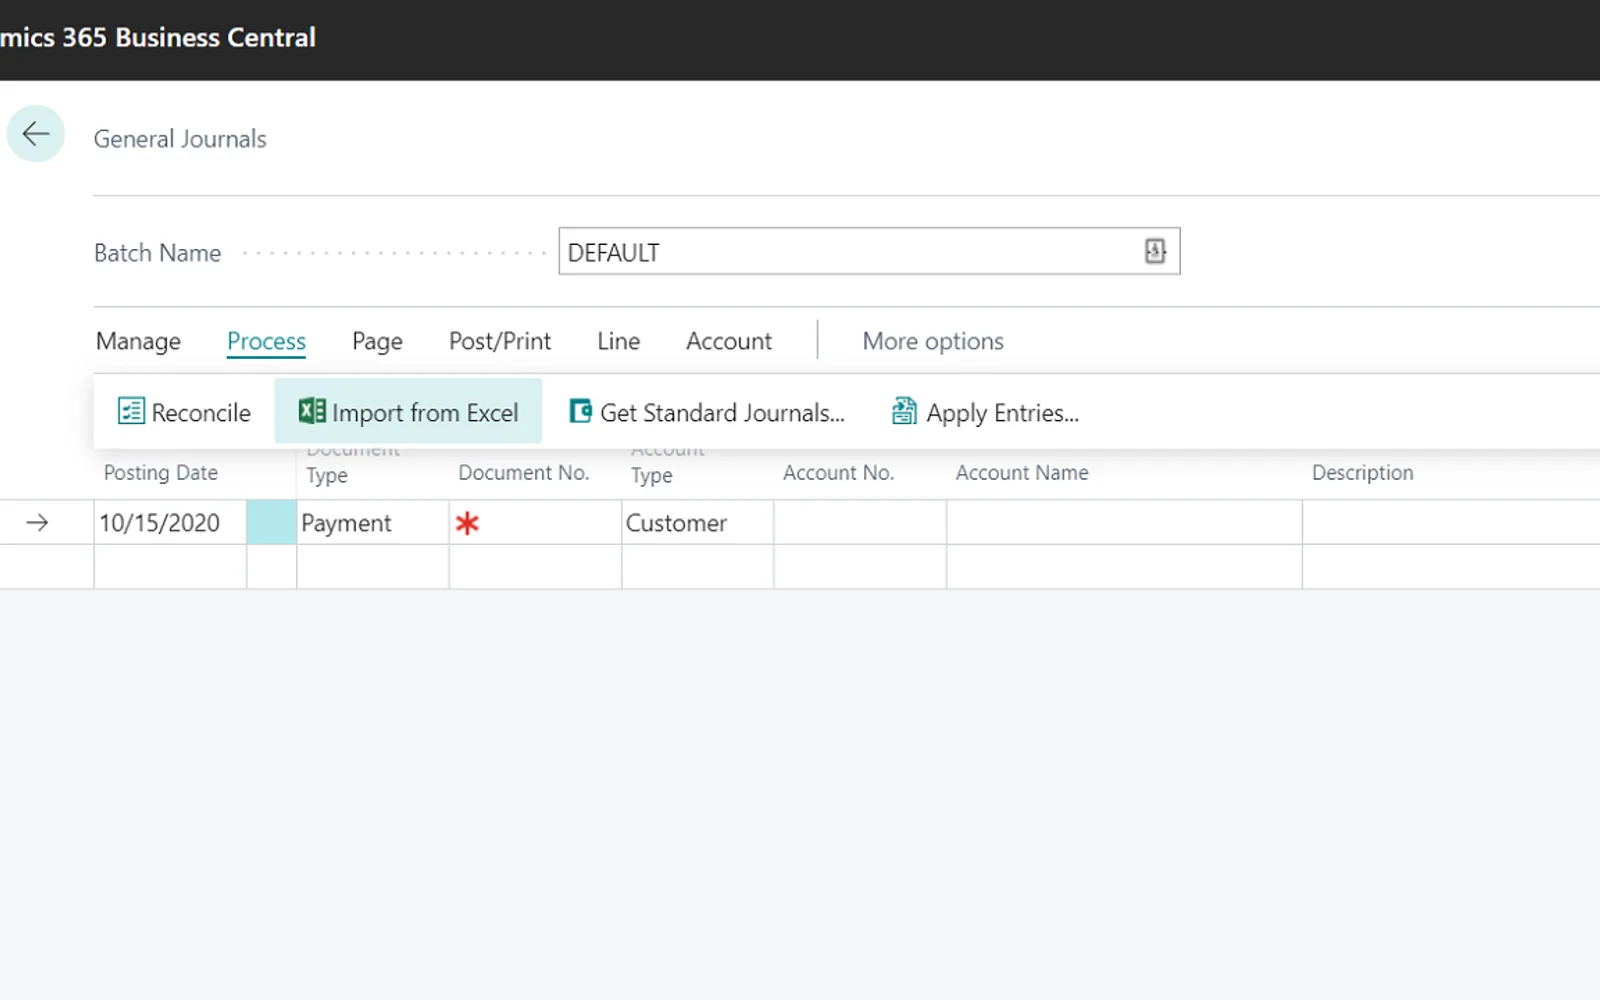The height and width of the screenshot is (1000, 1600).
Task: Click the Reconcile icon
Action: coord(131,411)
